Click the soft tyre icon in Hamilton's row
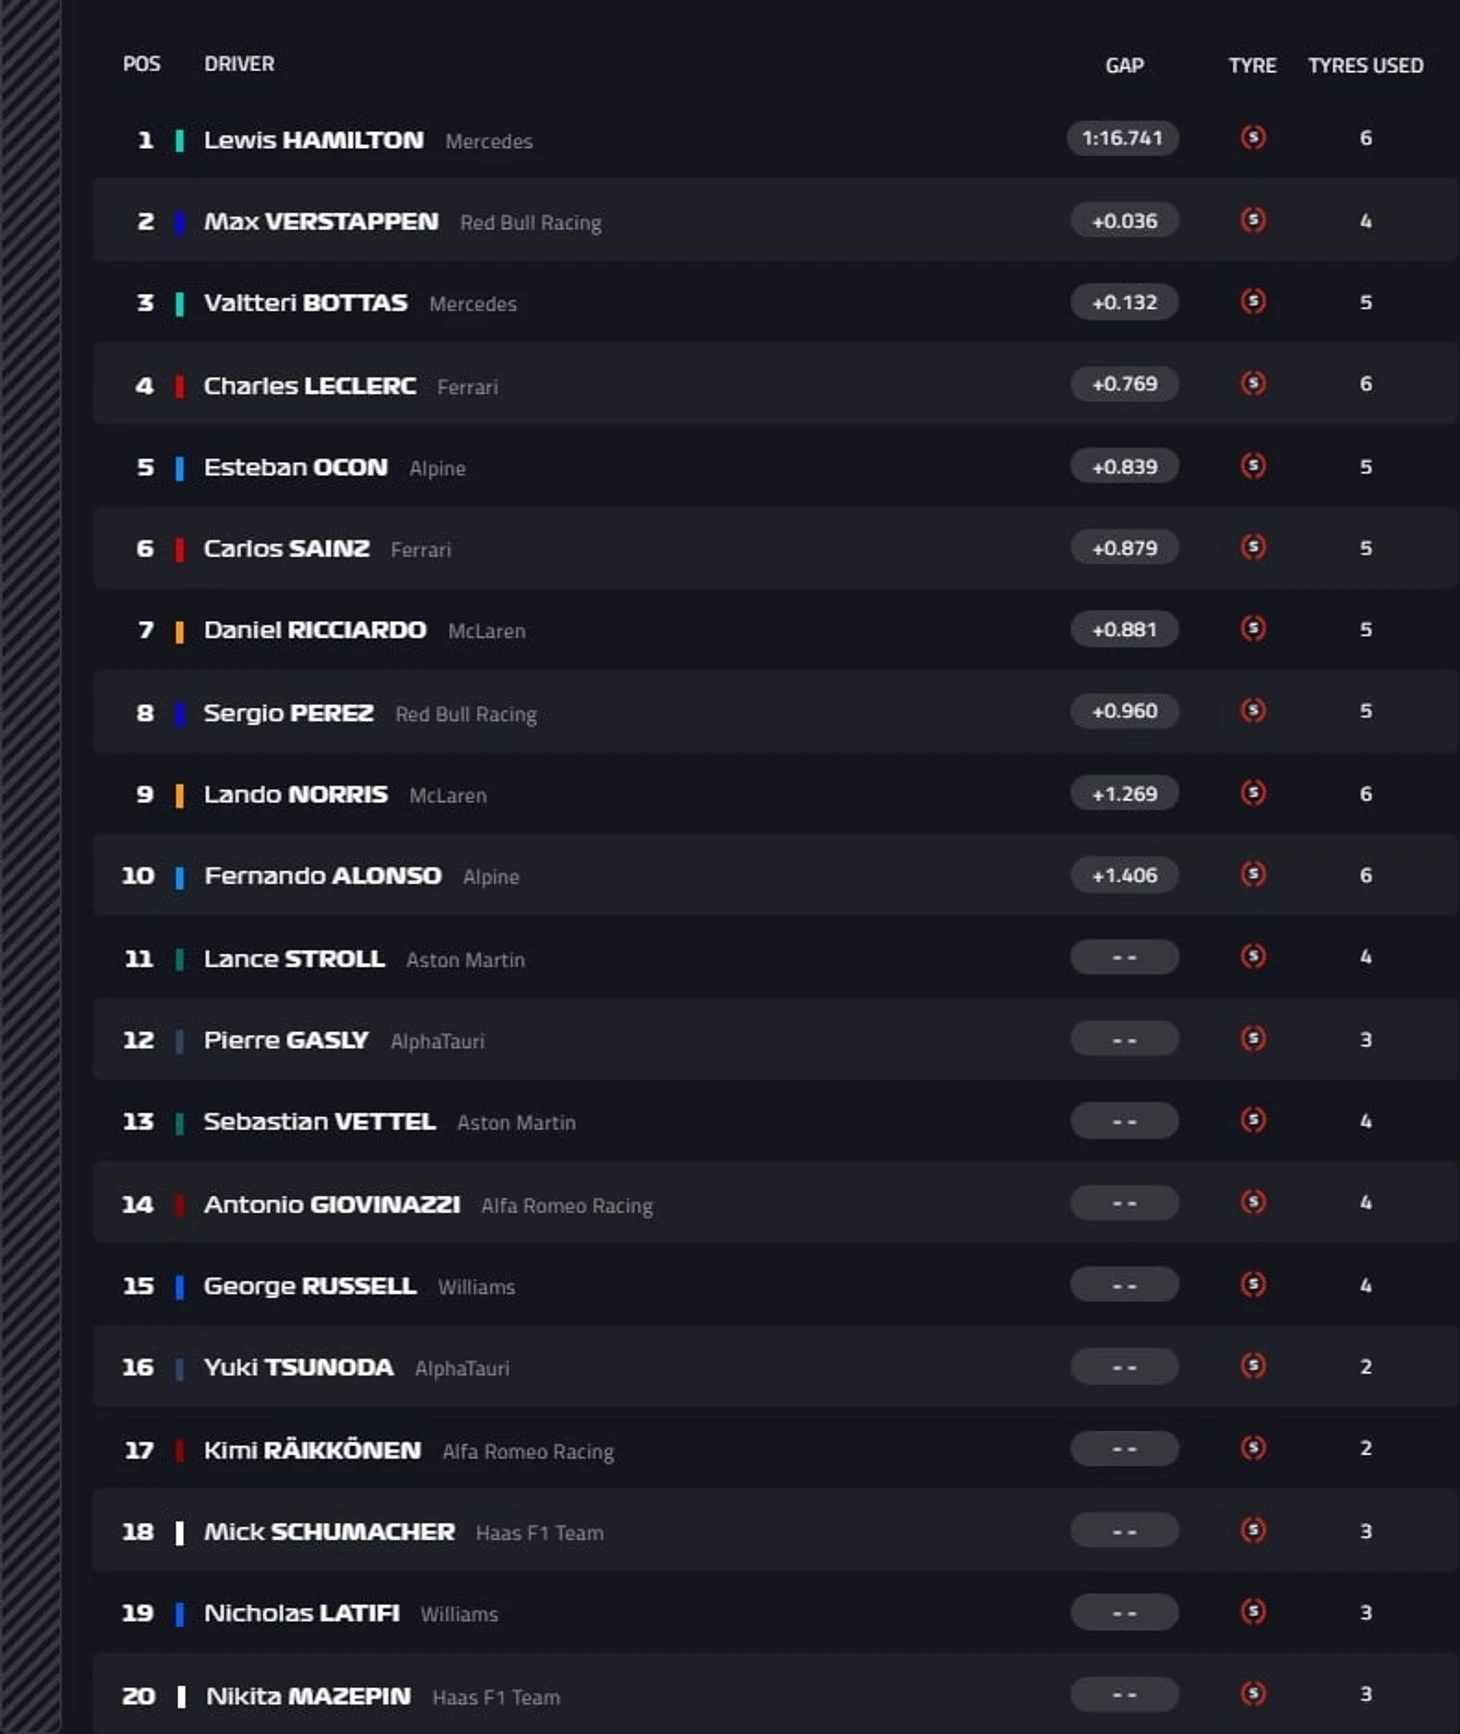1460x1734 pixels. pyautogui.click(x=1253, y=137)
